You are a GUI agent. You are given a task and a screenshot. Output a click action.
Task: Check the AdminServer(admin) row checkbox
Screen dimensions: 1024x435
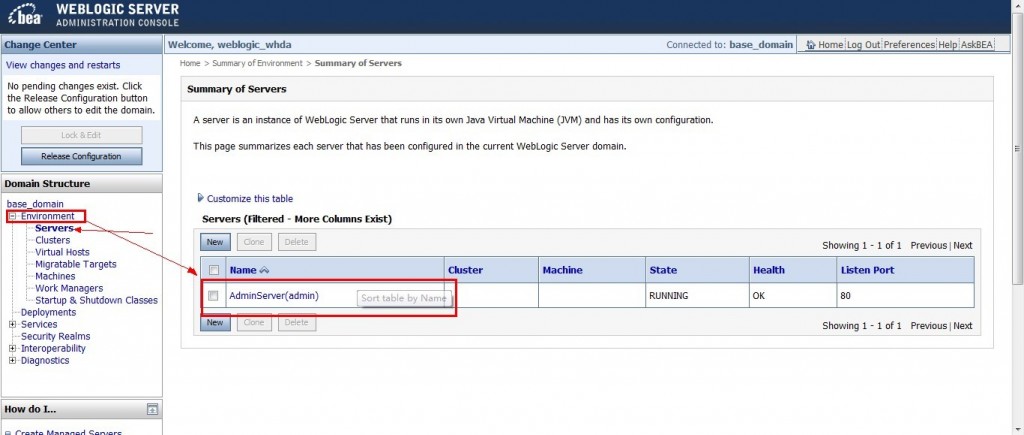213,296
